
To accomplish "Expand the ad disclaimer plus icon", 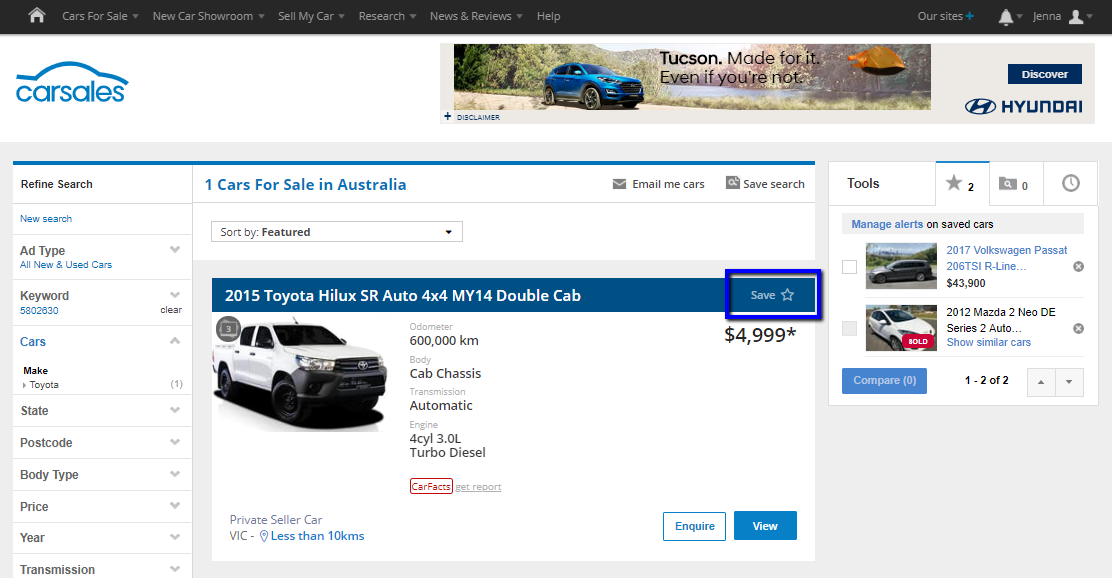I will (x=447, y=116).
